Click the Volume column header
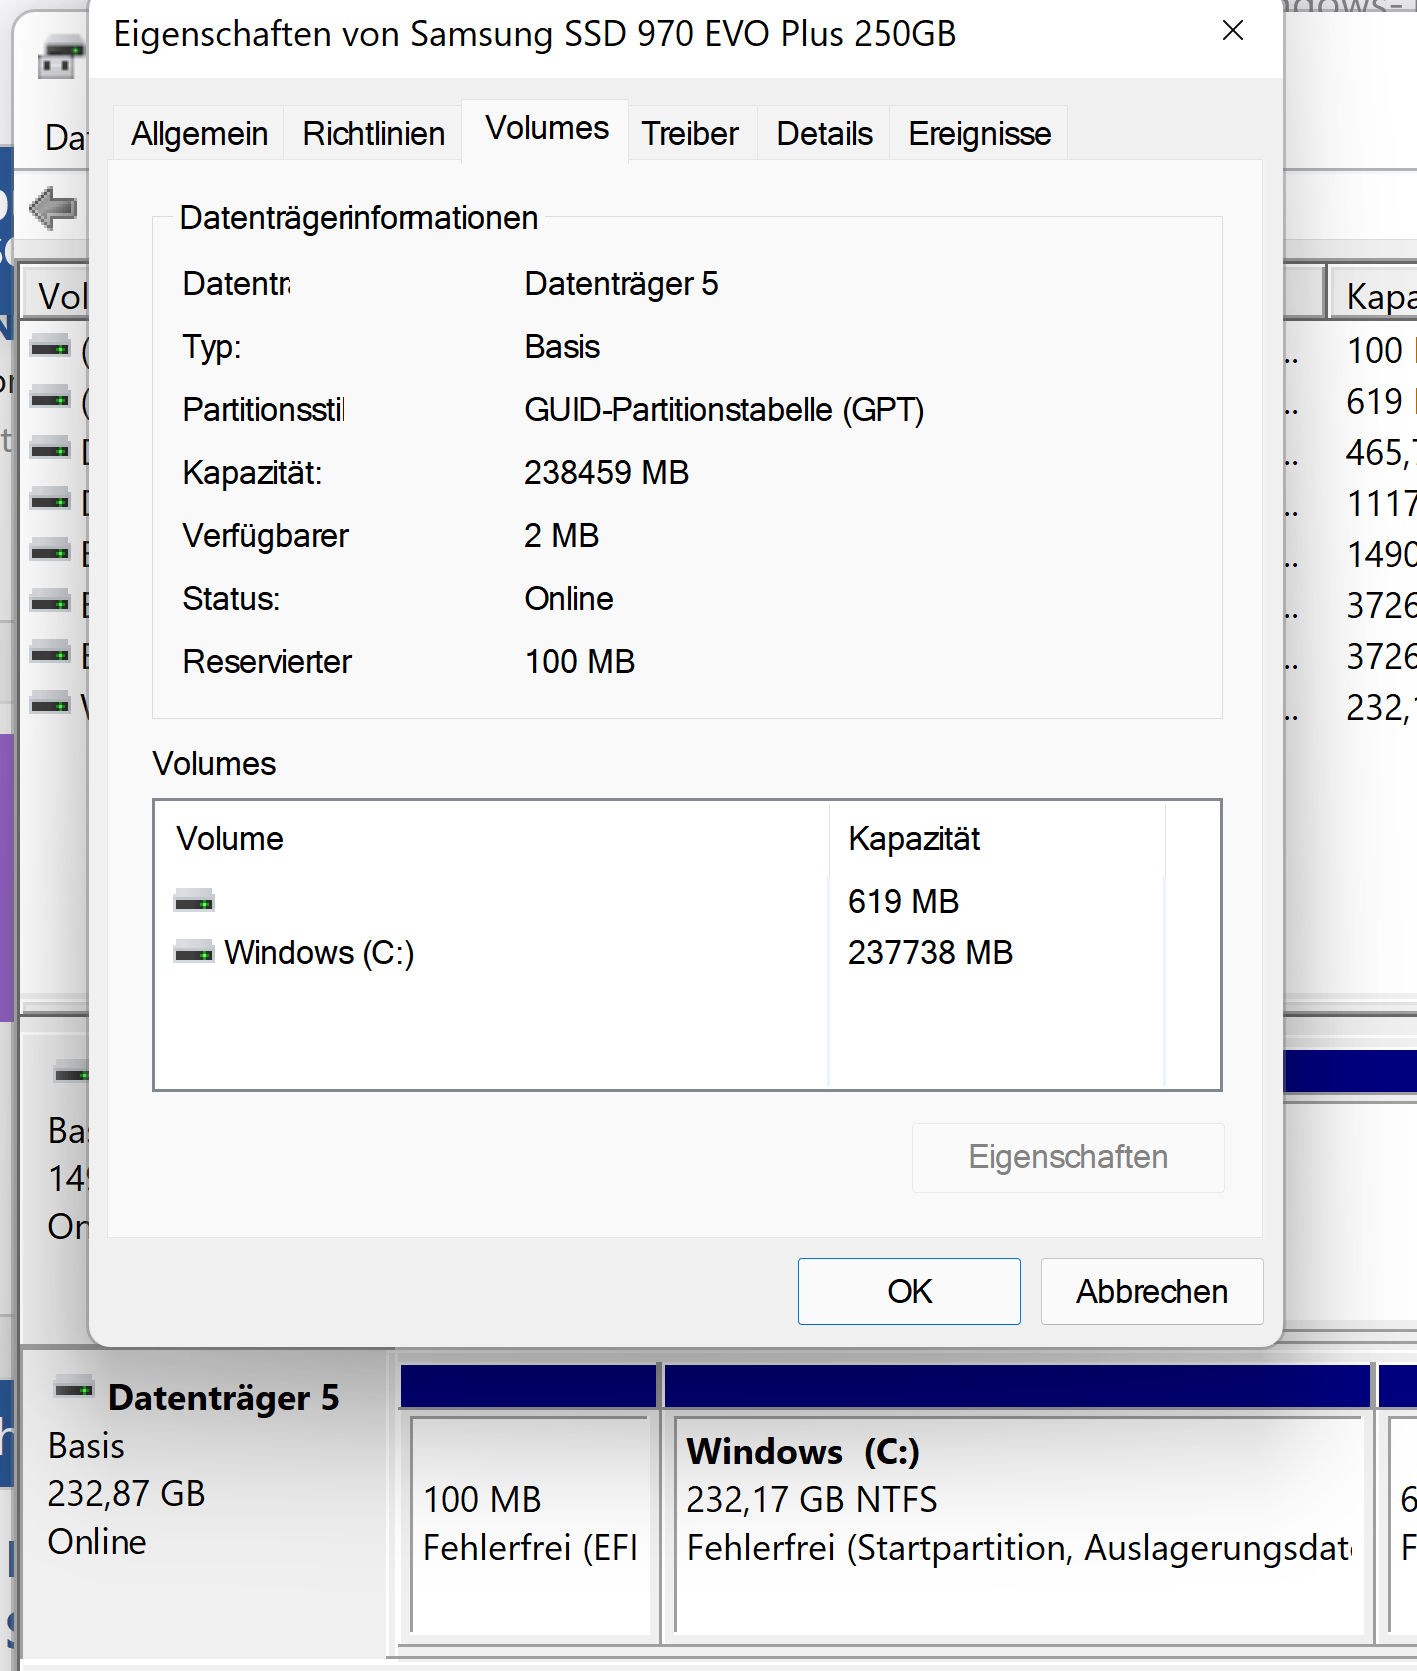 492,838
